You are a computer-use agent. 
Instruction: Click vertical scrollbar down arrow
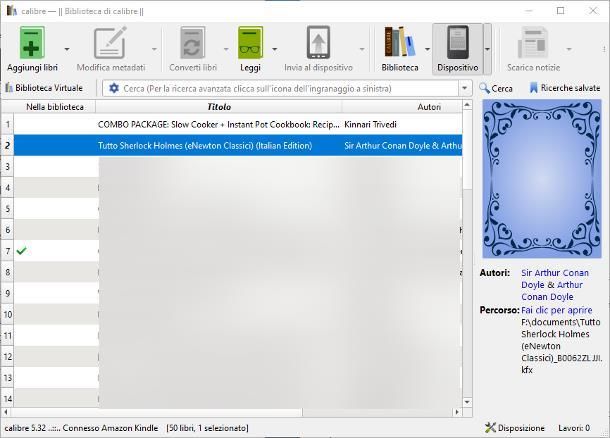pyautogui.click(x=467, y=402)
